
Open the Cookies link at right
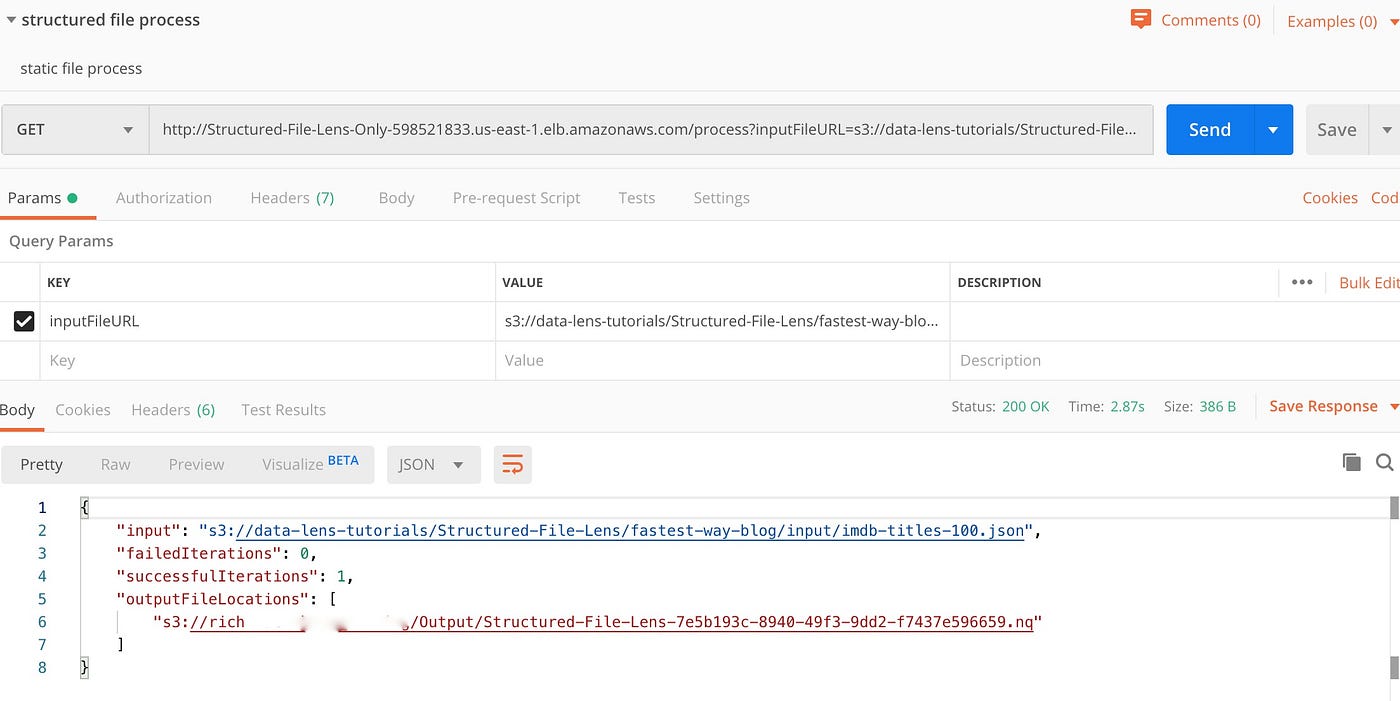point(1330,198)
